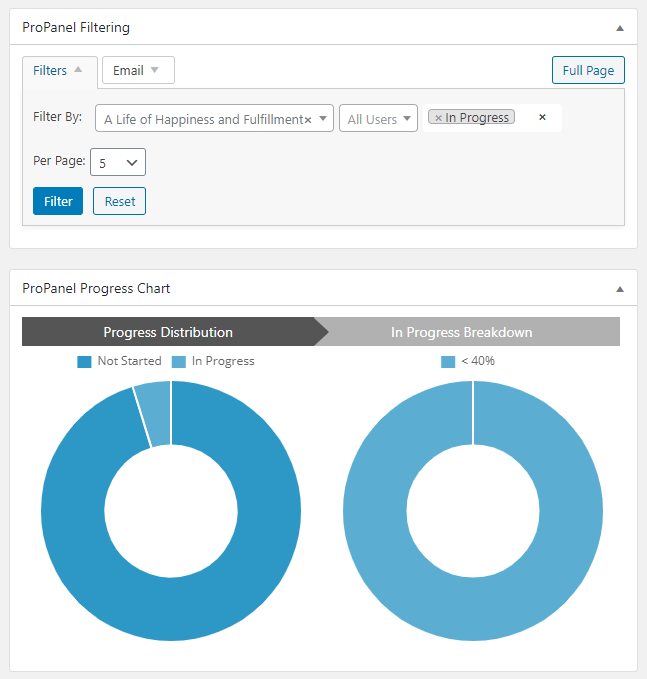Image resolution: width=647 pixels, height=679 pixels.
Task: Open the Per Page dropdown
Action: click(x=118, y=162)
